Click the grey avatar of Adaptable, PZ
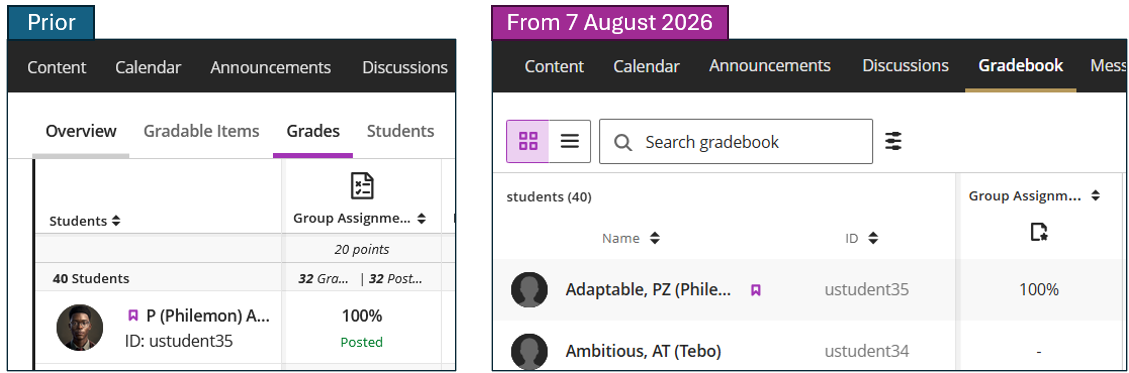The width and height of the screenshot is (1129, 373). click(529, 289)
